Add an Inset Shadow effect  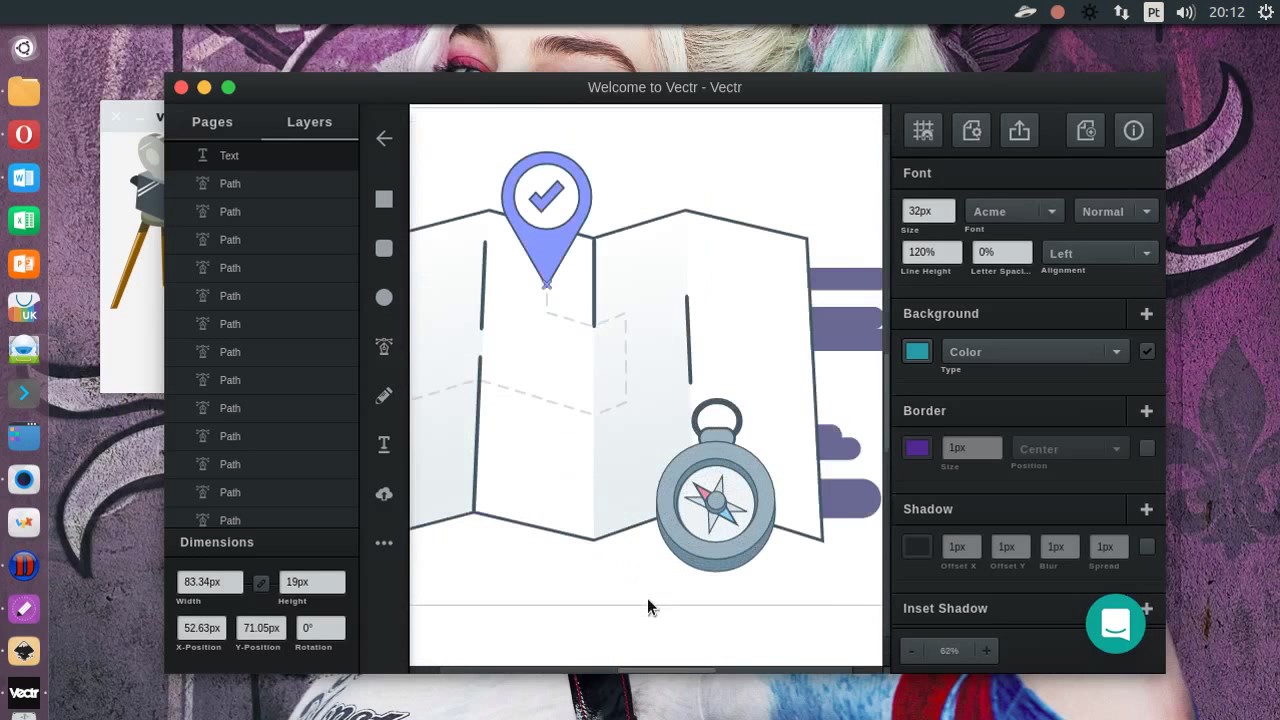coord(1146,608)
